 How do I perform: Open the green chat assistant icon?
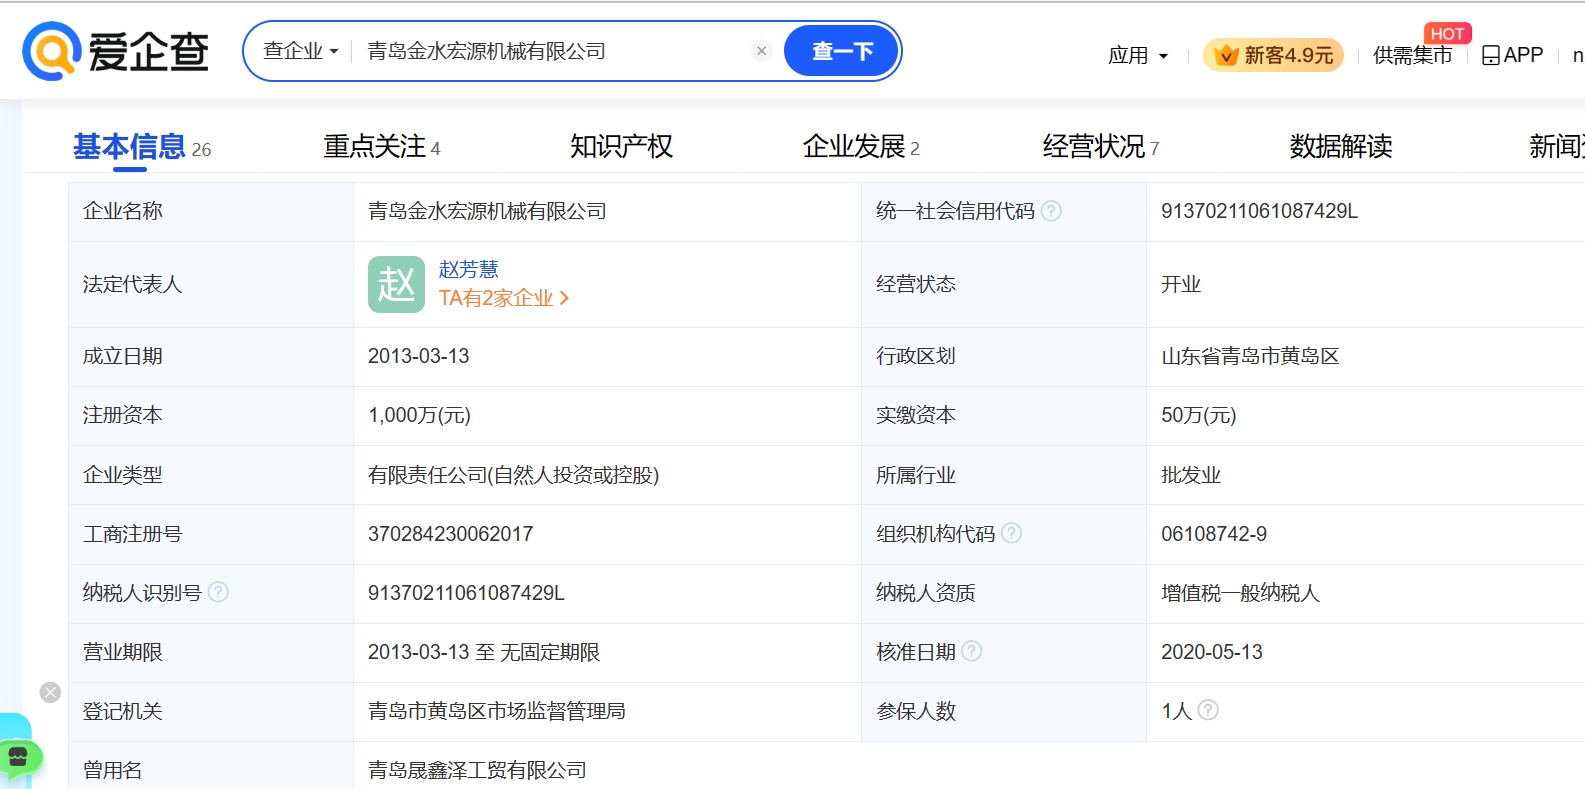coord(19,757)
